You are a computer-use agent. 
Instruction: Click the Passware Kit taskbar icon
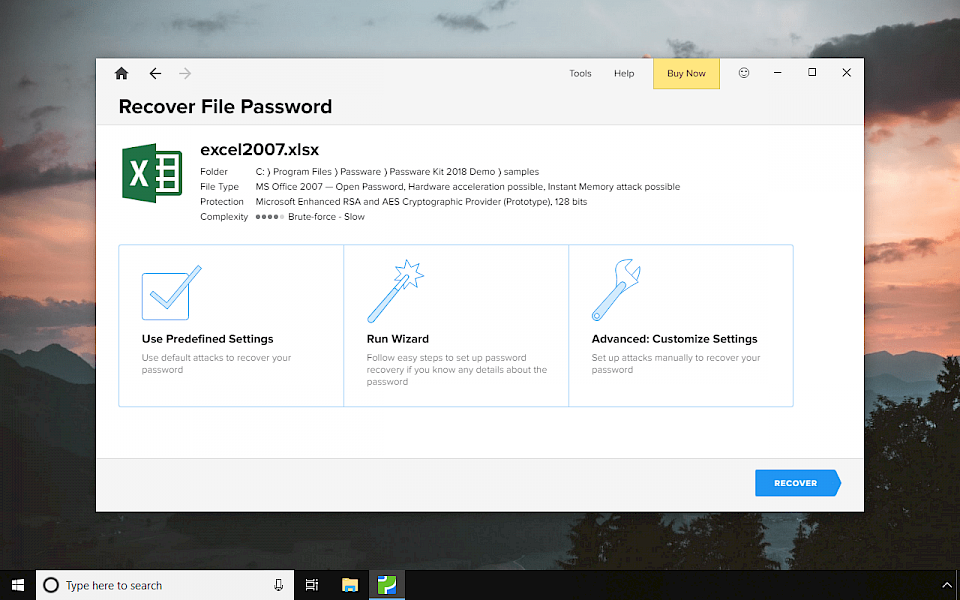click(x=387, y=585)
